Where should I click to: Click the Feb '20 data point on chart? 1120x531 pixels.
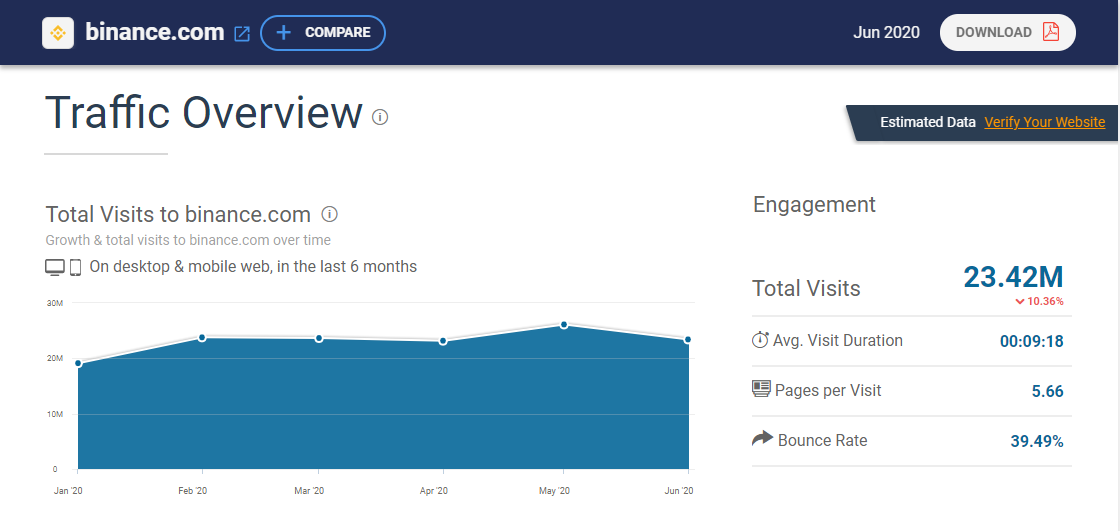(x=202, y=337)
